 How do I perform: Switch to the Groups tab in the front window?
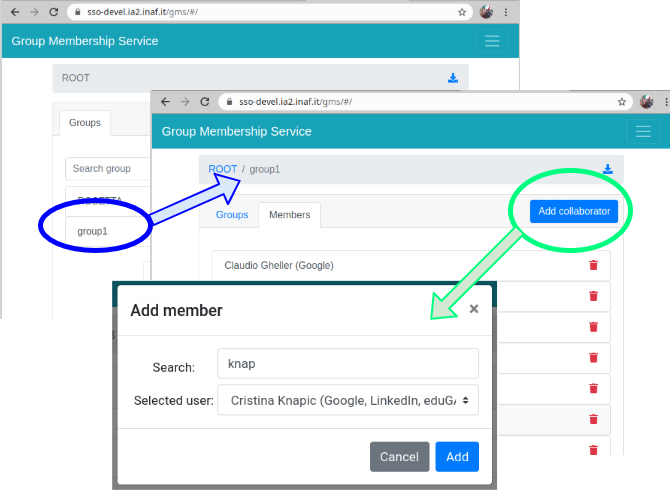coord(232,215)
